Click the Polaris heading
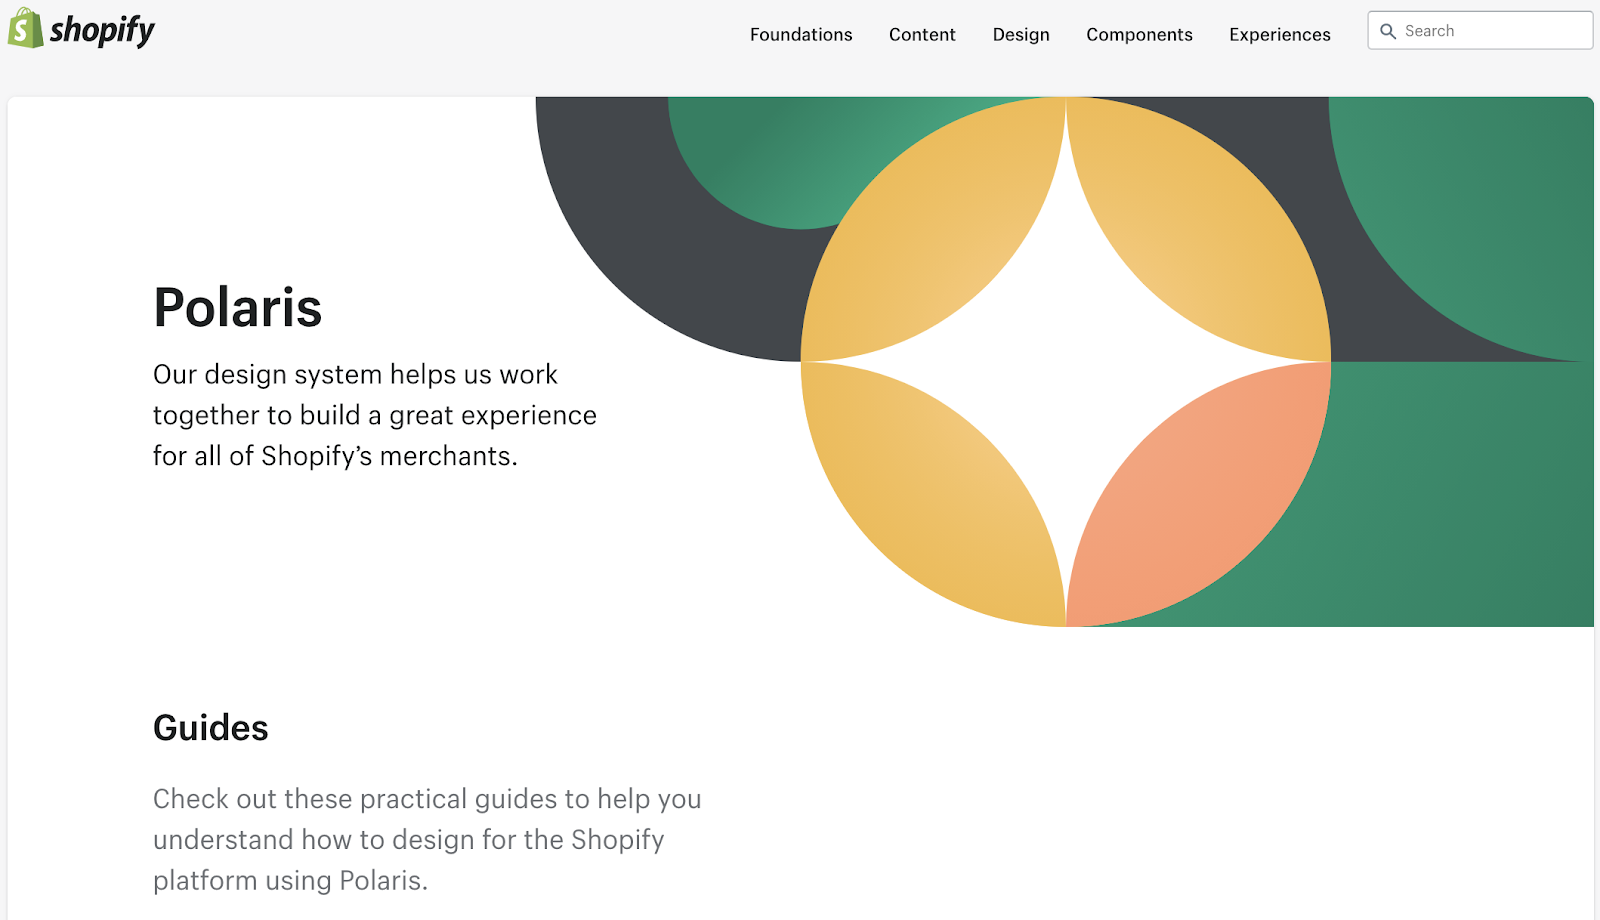 238,307
